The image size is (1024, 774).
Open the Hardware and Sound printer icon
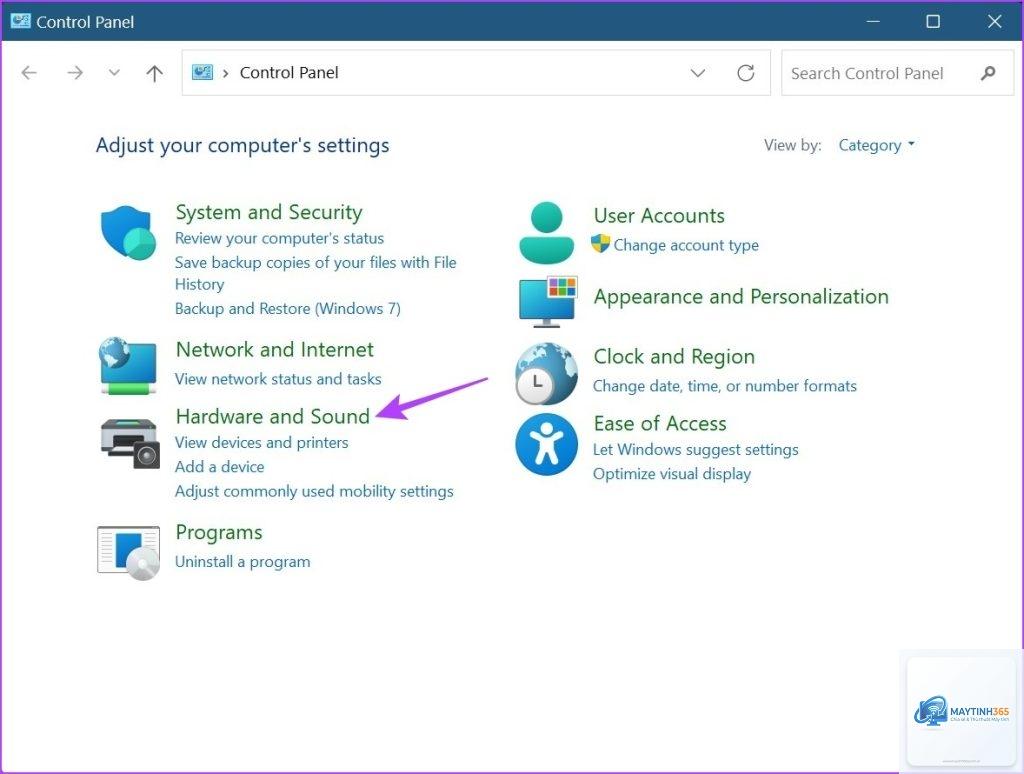pos(130,443)
